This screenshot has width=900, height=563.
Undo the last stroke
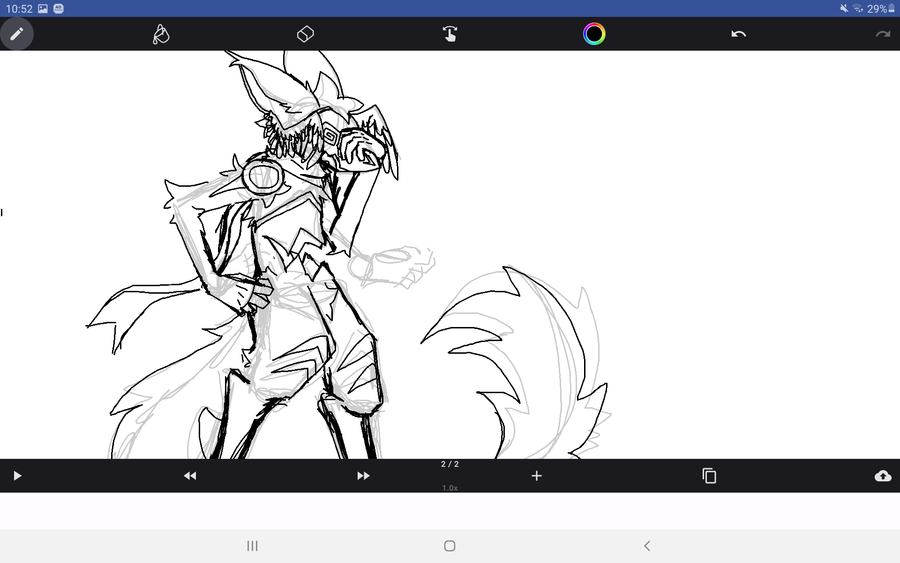tap(738, 34)
